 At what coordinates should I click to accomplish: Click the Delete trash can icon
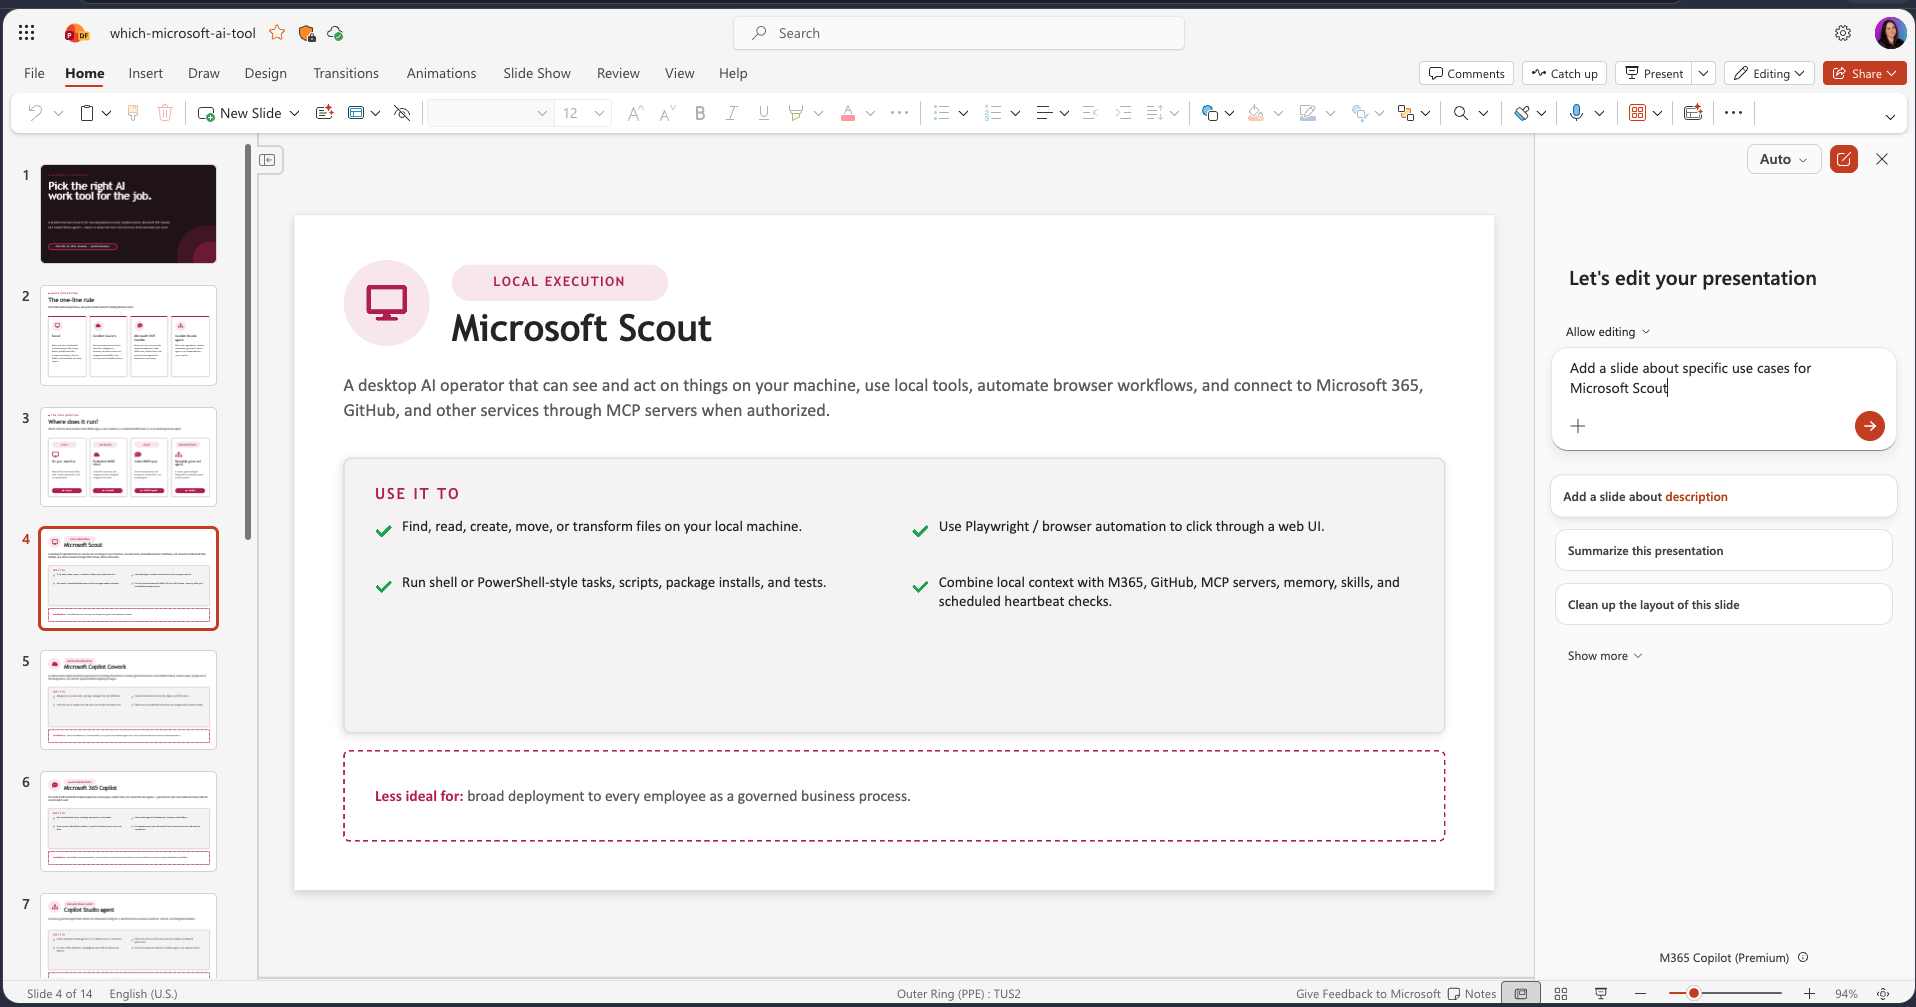coord(165,113)
